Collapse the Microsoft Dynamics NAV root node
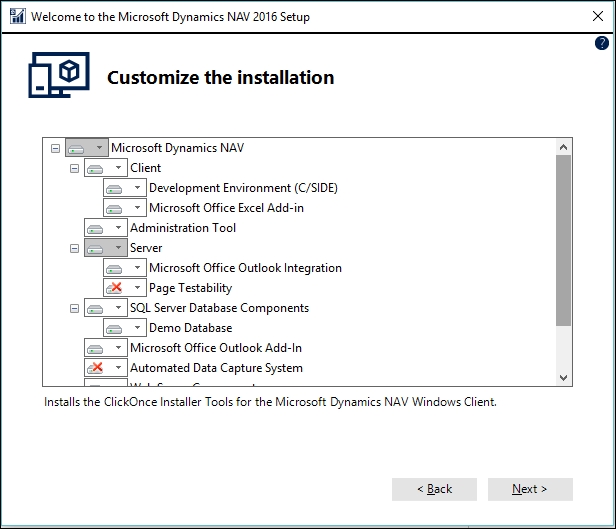The height and width of the screenshot is (529, 616). point(55,148)
